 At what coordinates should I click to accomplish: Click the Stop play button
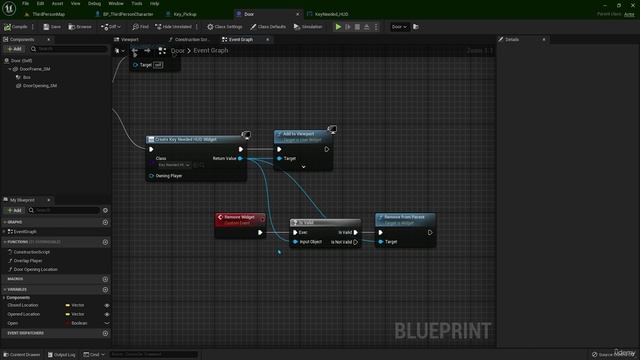point(357,27)
